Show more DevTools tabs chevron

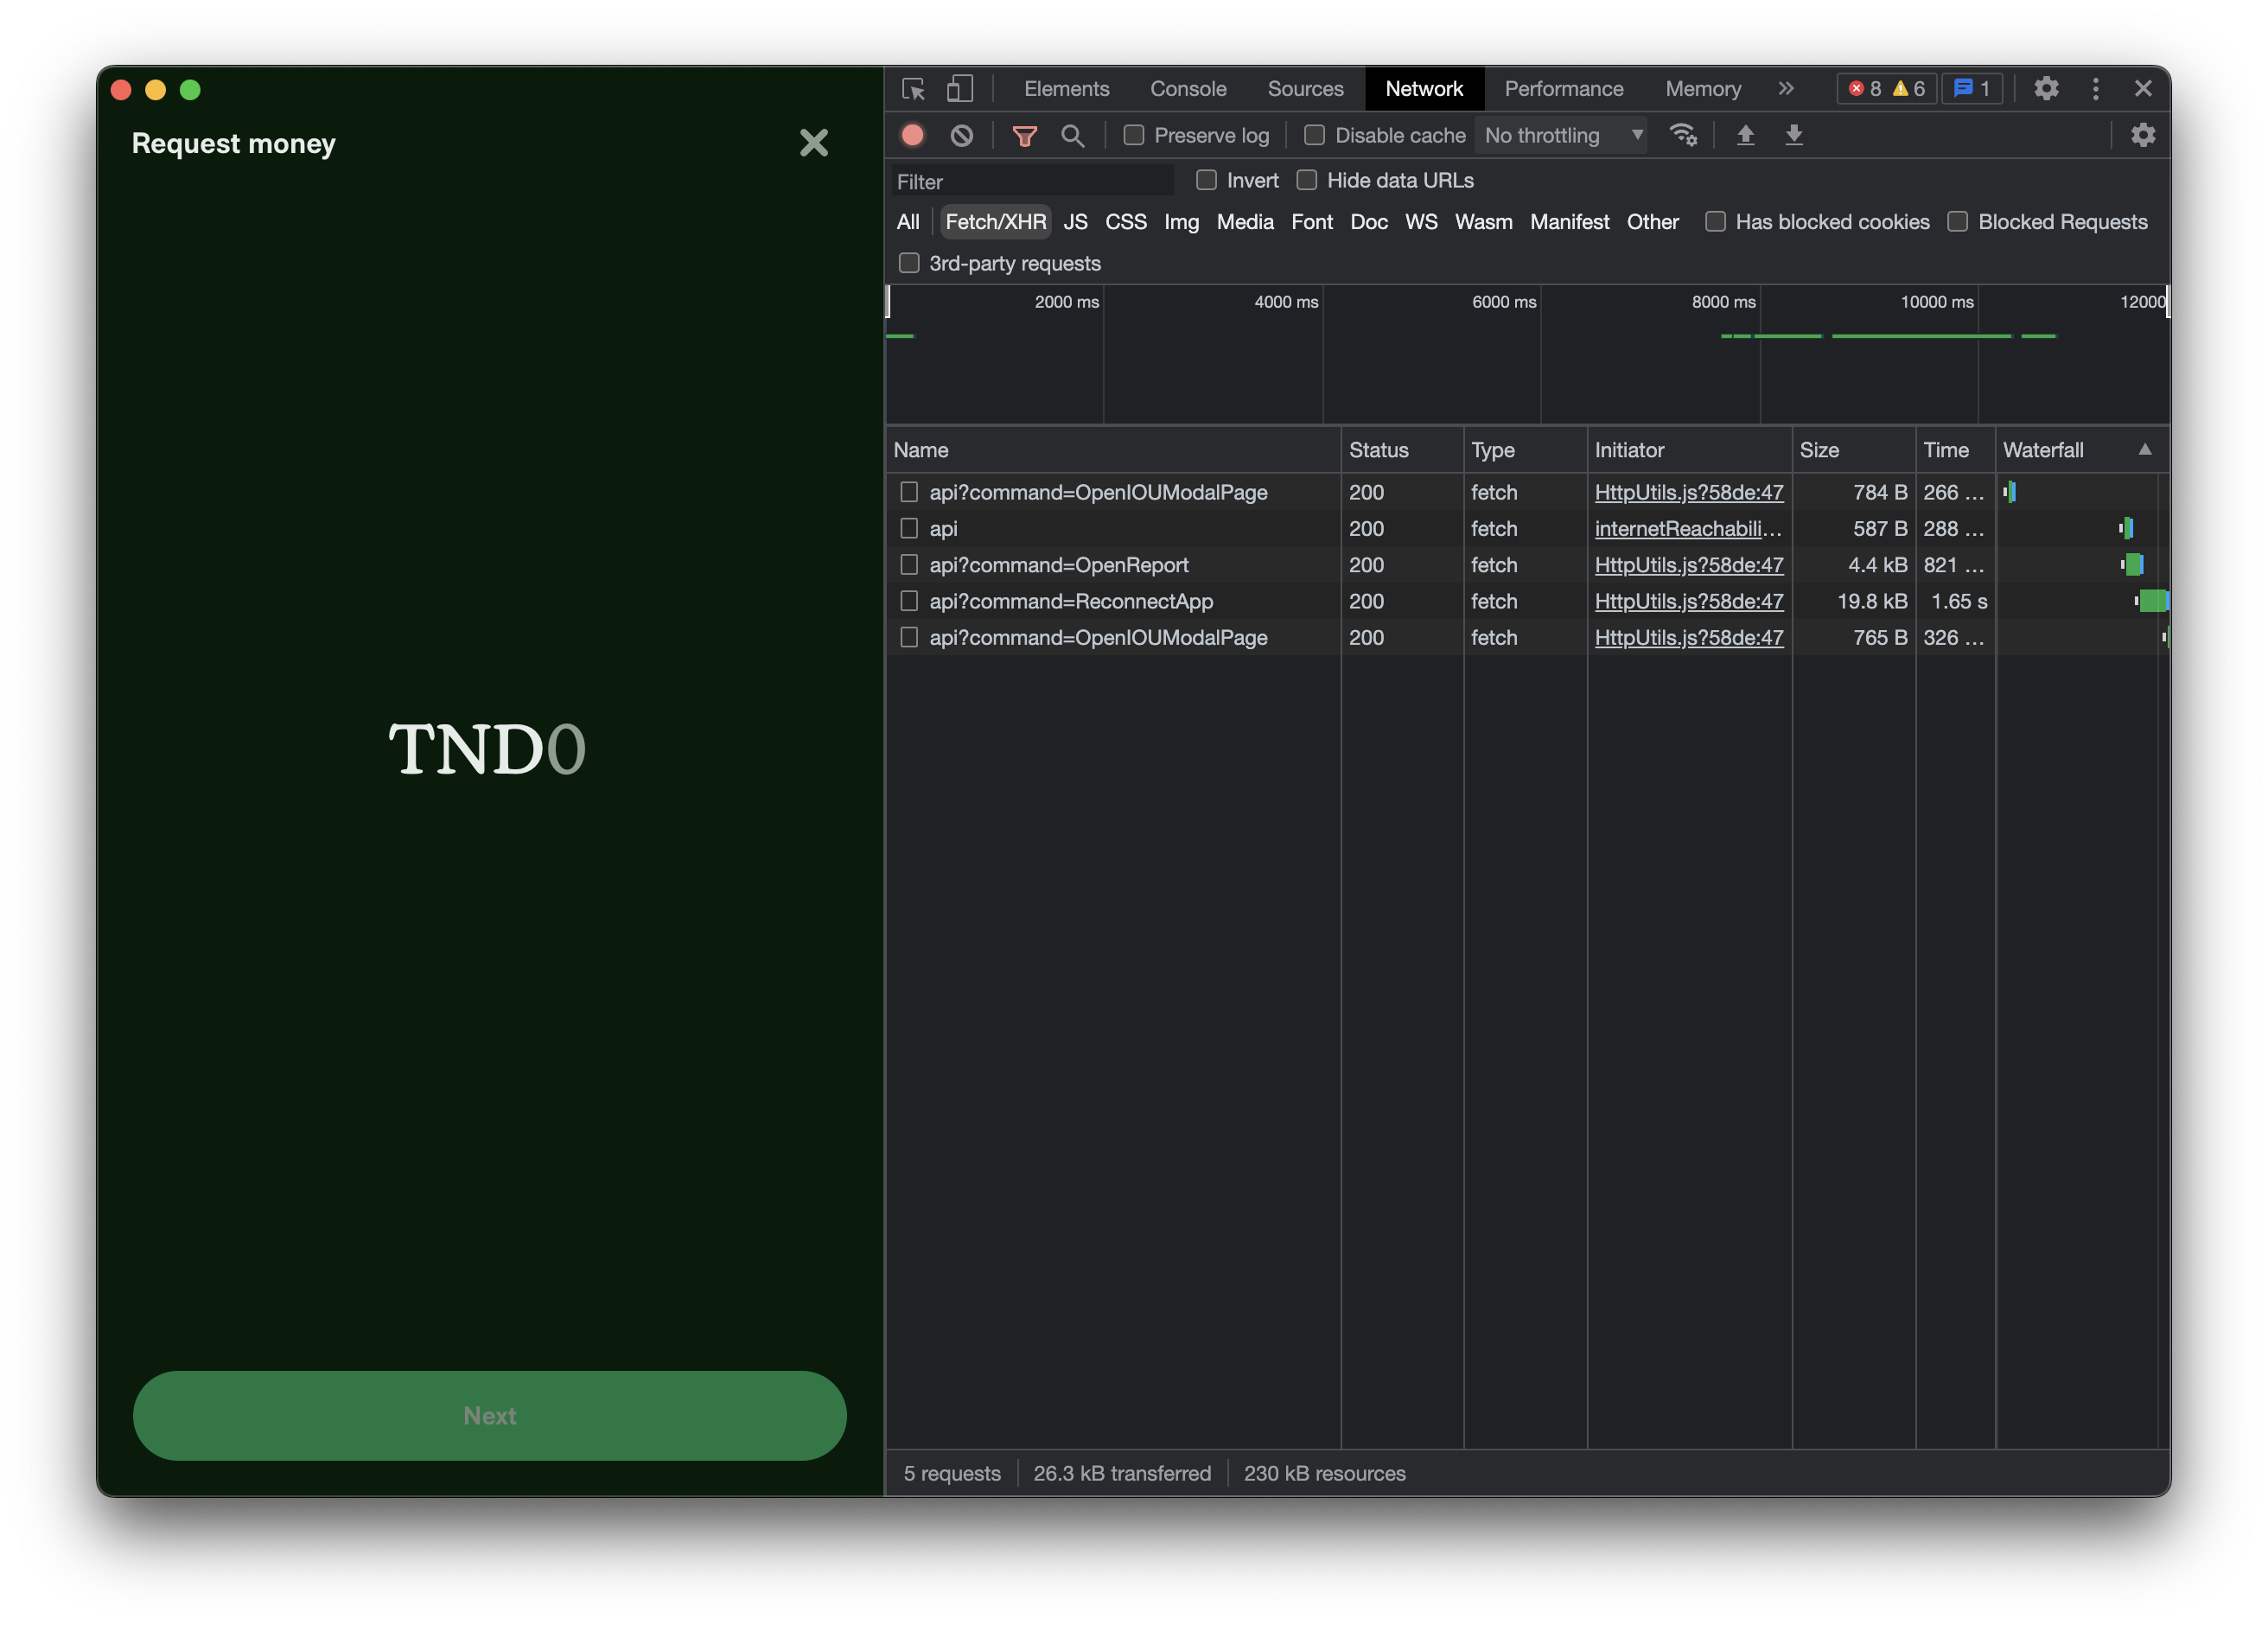pos(1786,89)
